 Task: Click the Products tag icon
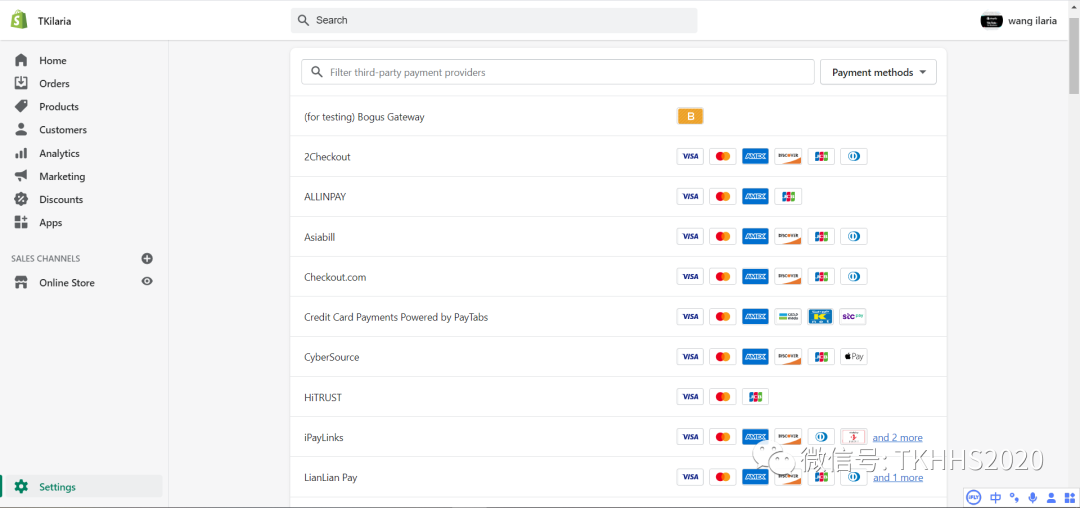pos(21,106)
